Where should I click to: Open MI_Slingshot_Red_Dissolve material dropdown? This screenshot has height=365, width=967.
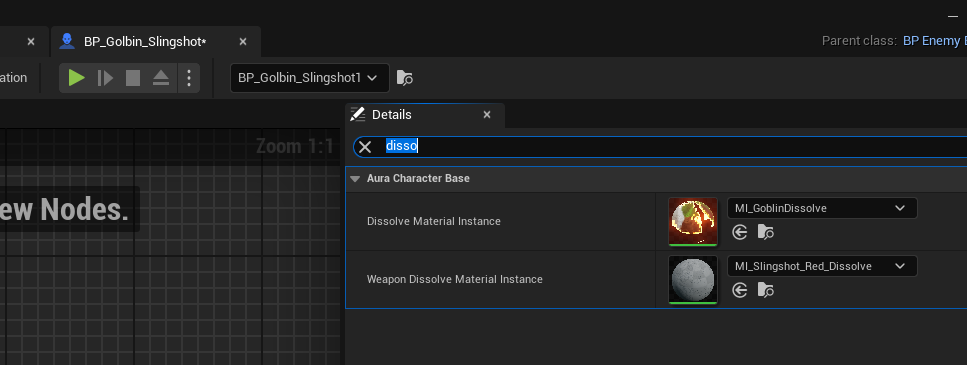822,266
